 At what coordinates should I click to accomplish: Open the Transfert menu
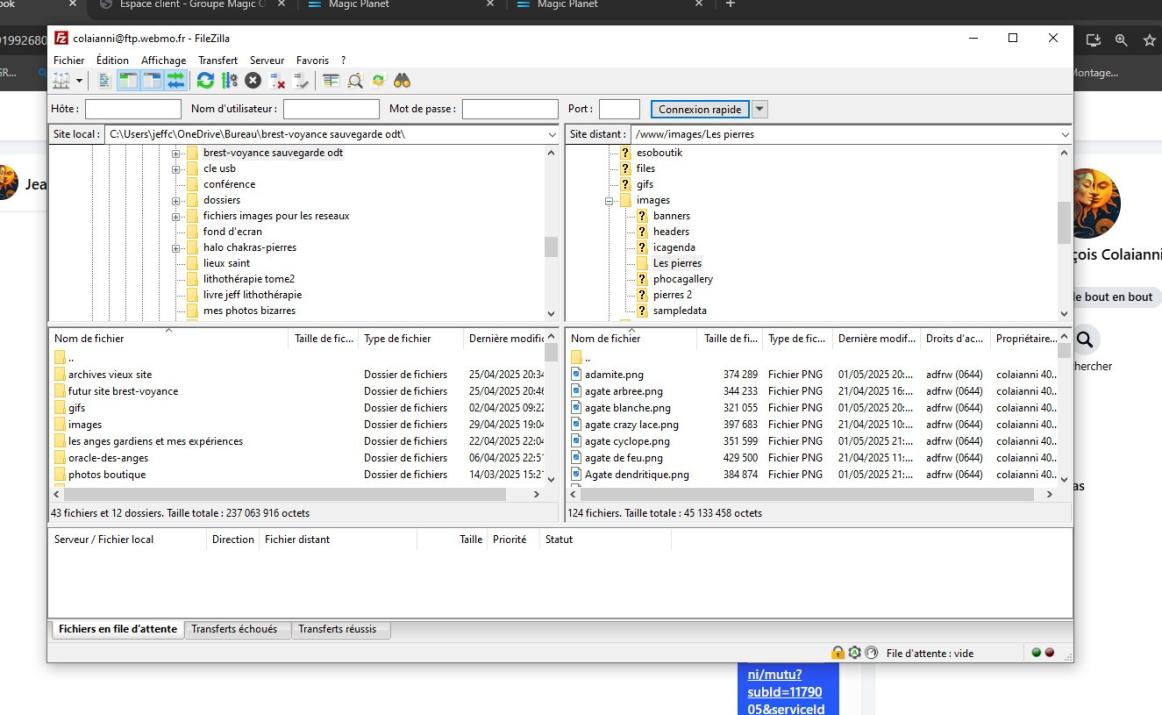coord(218,60)
